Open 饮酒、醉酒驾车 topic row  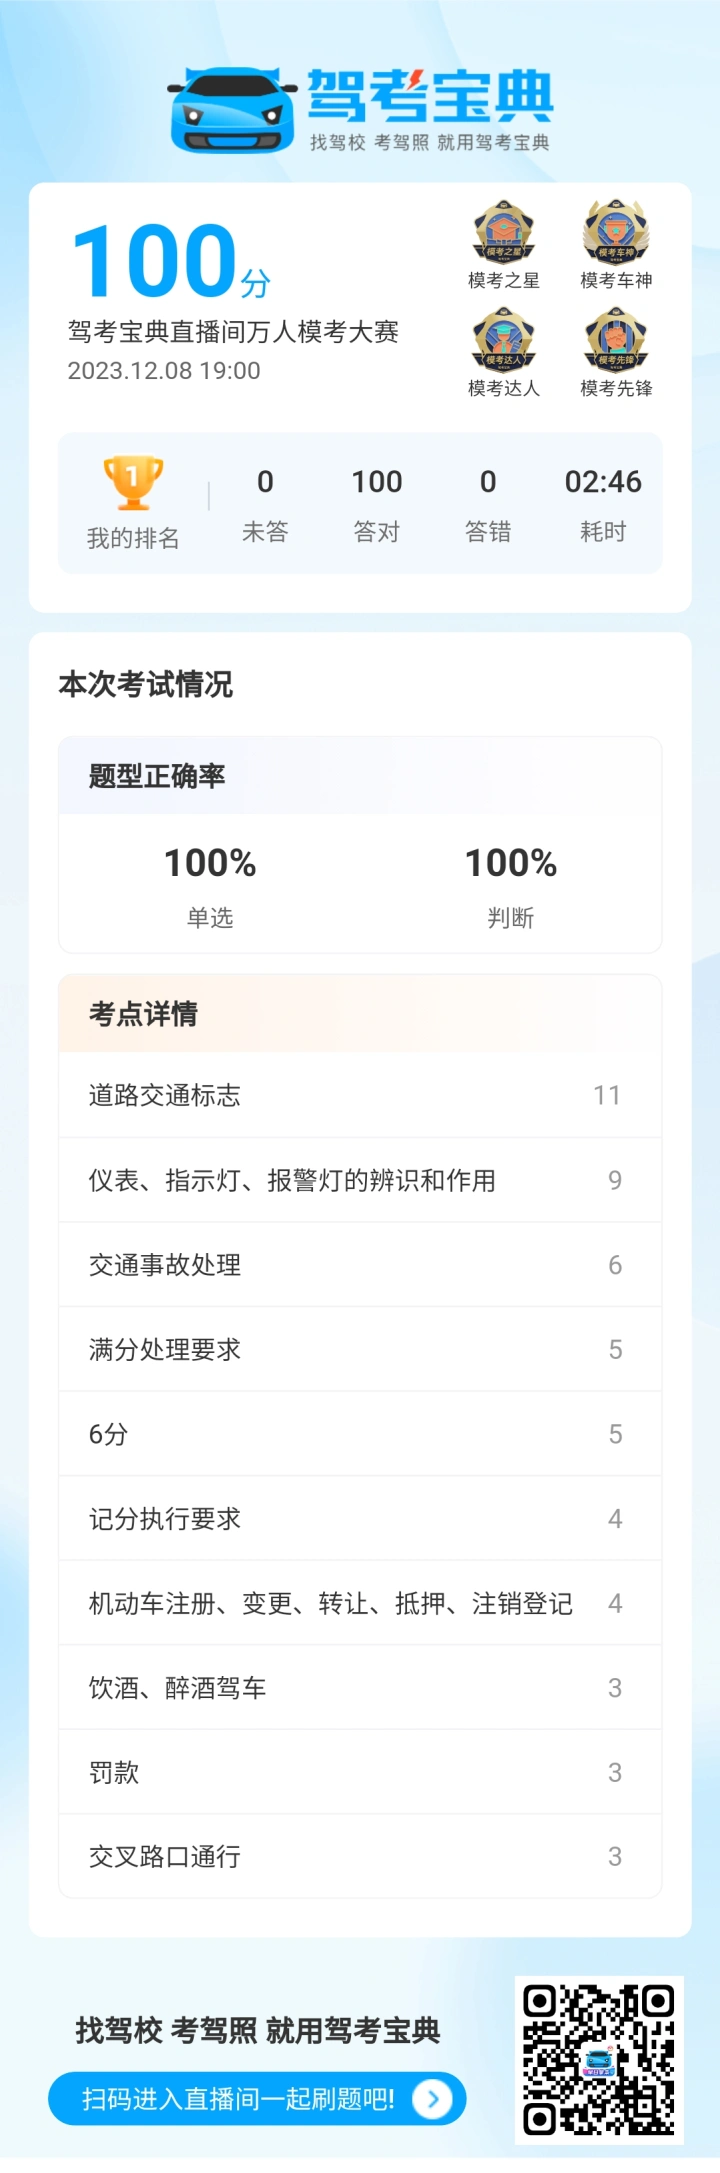click(x=360, y=1687)
